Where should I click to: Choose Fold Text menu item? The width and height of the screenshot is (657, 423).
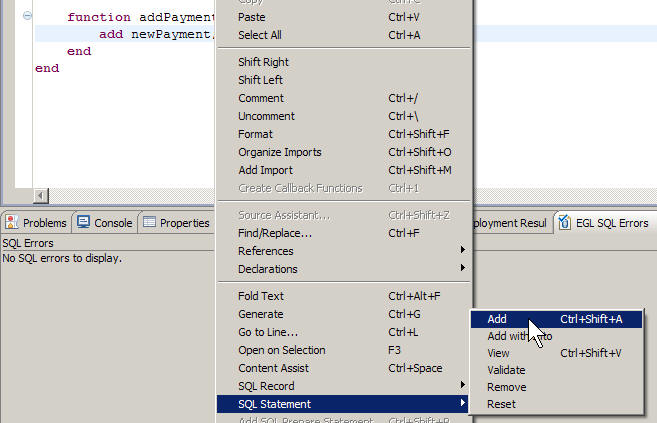coord(344,296)
